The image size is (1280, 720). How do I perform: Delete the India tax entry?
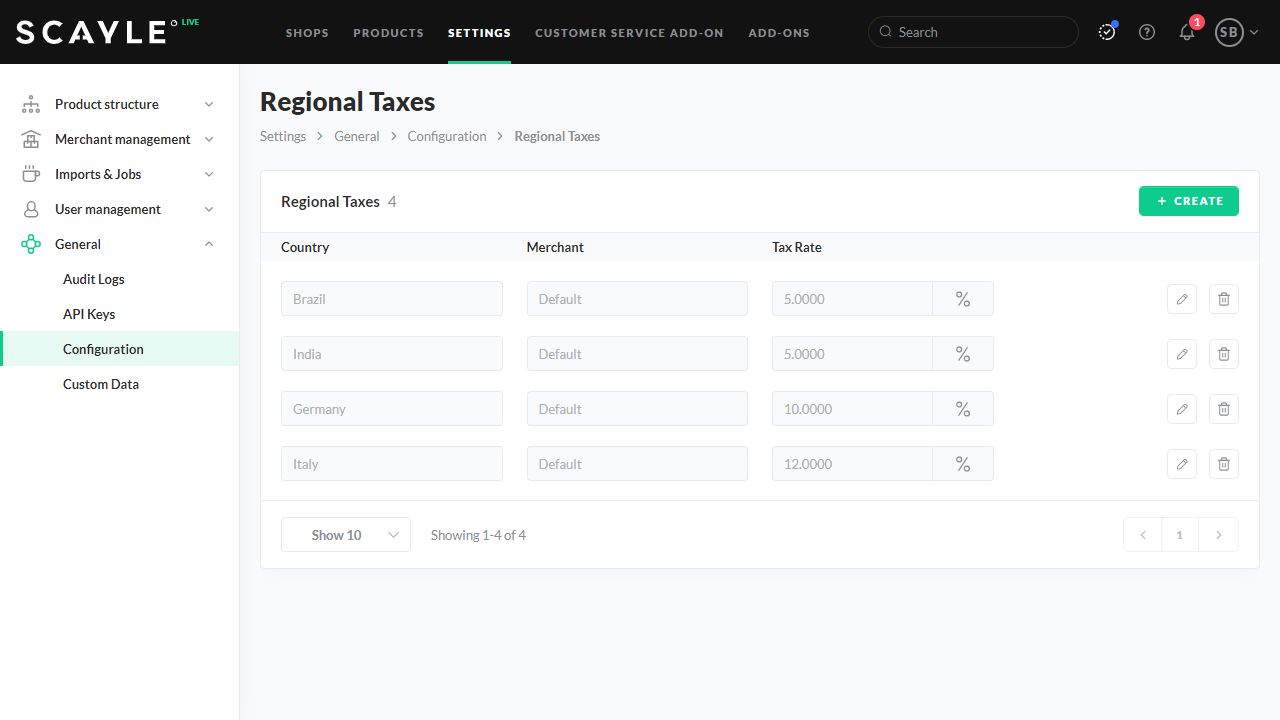click(1223, 354)
